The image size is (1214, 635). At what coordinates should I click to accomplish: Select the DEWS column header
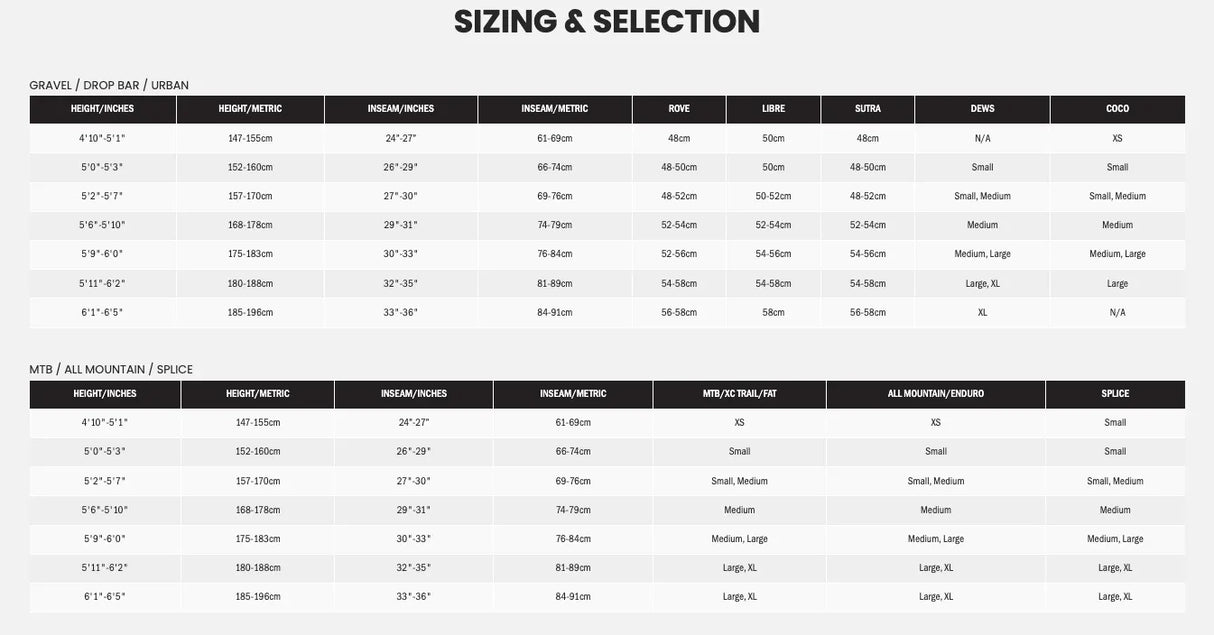[x=982, y=109]
